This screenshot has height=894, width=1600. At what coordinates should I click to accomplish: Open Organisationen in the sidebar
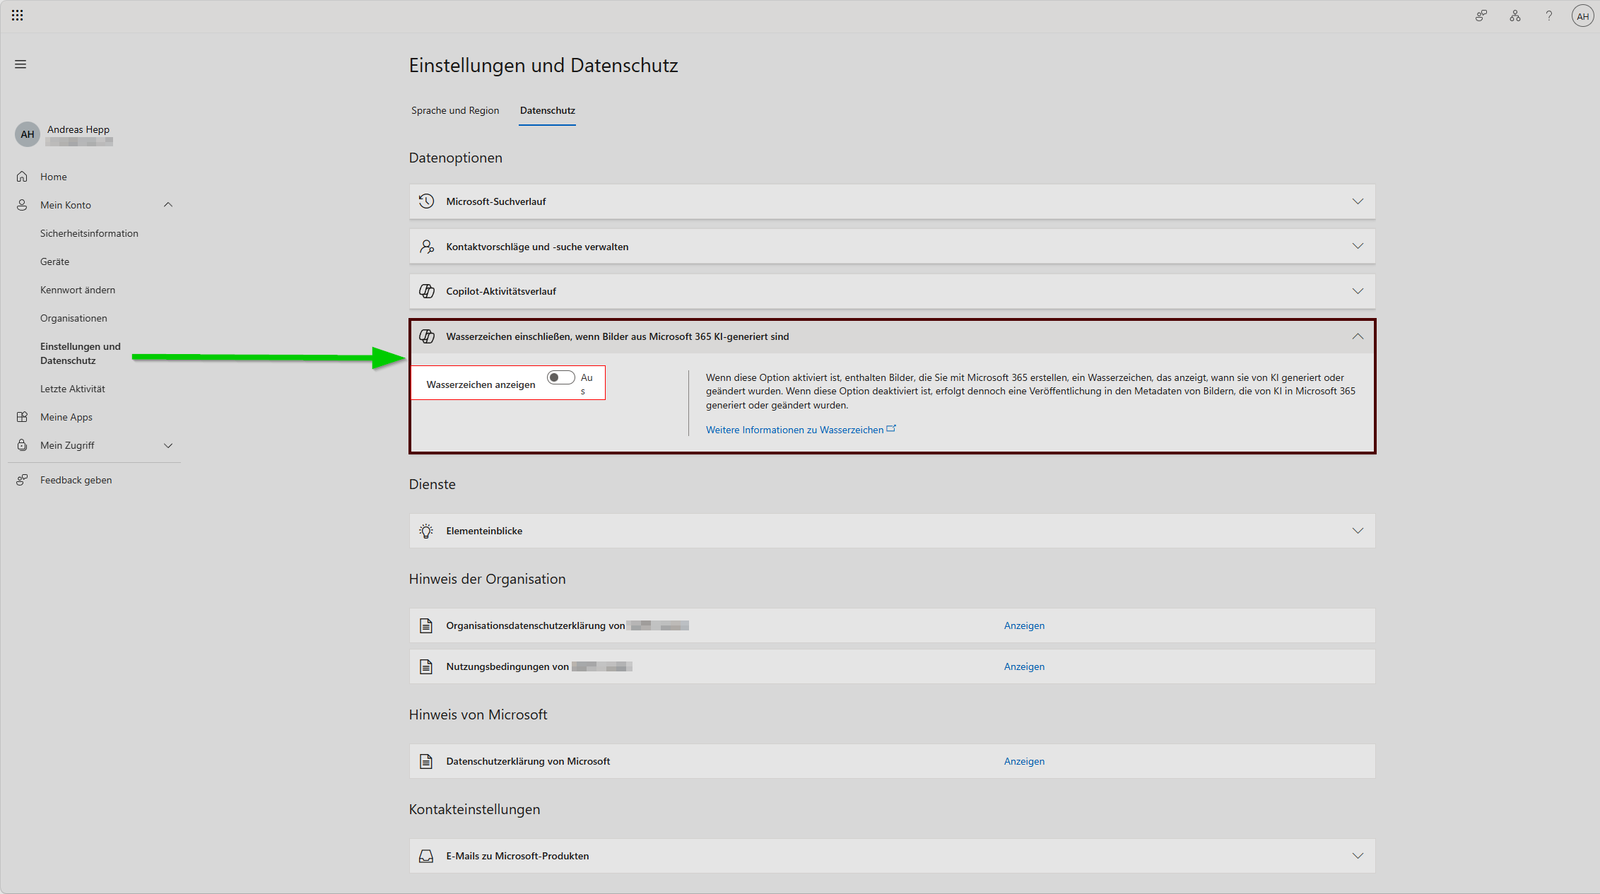[x=74, y=318]
